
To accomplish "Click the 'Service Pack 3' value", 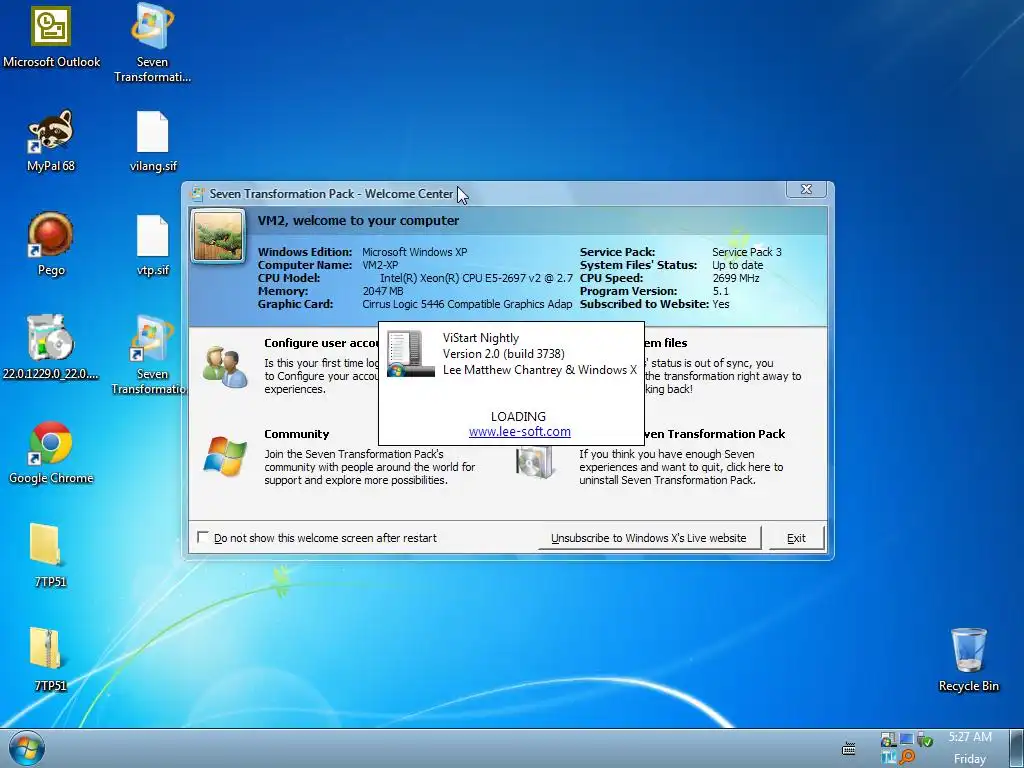I will pos(746,252).
